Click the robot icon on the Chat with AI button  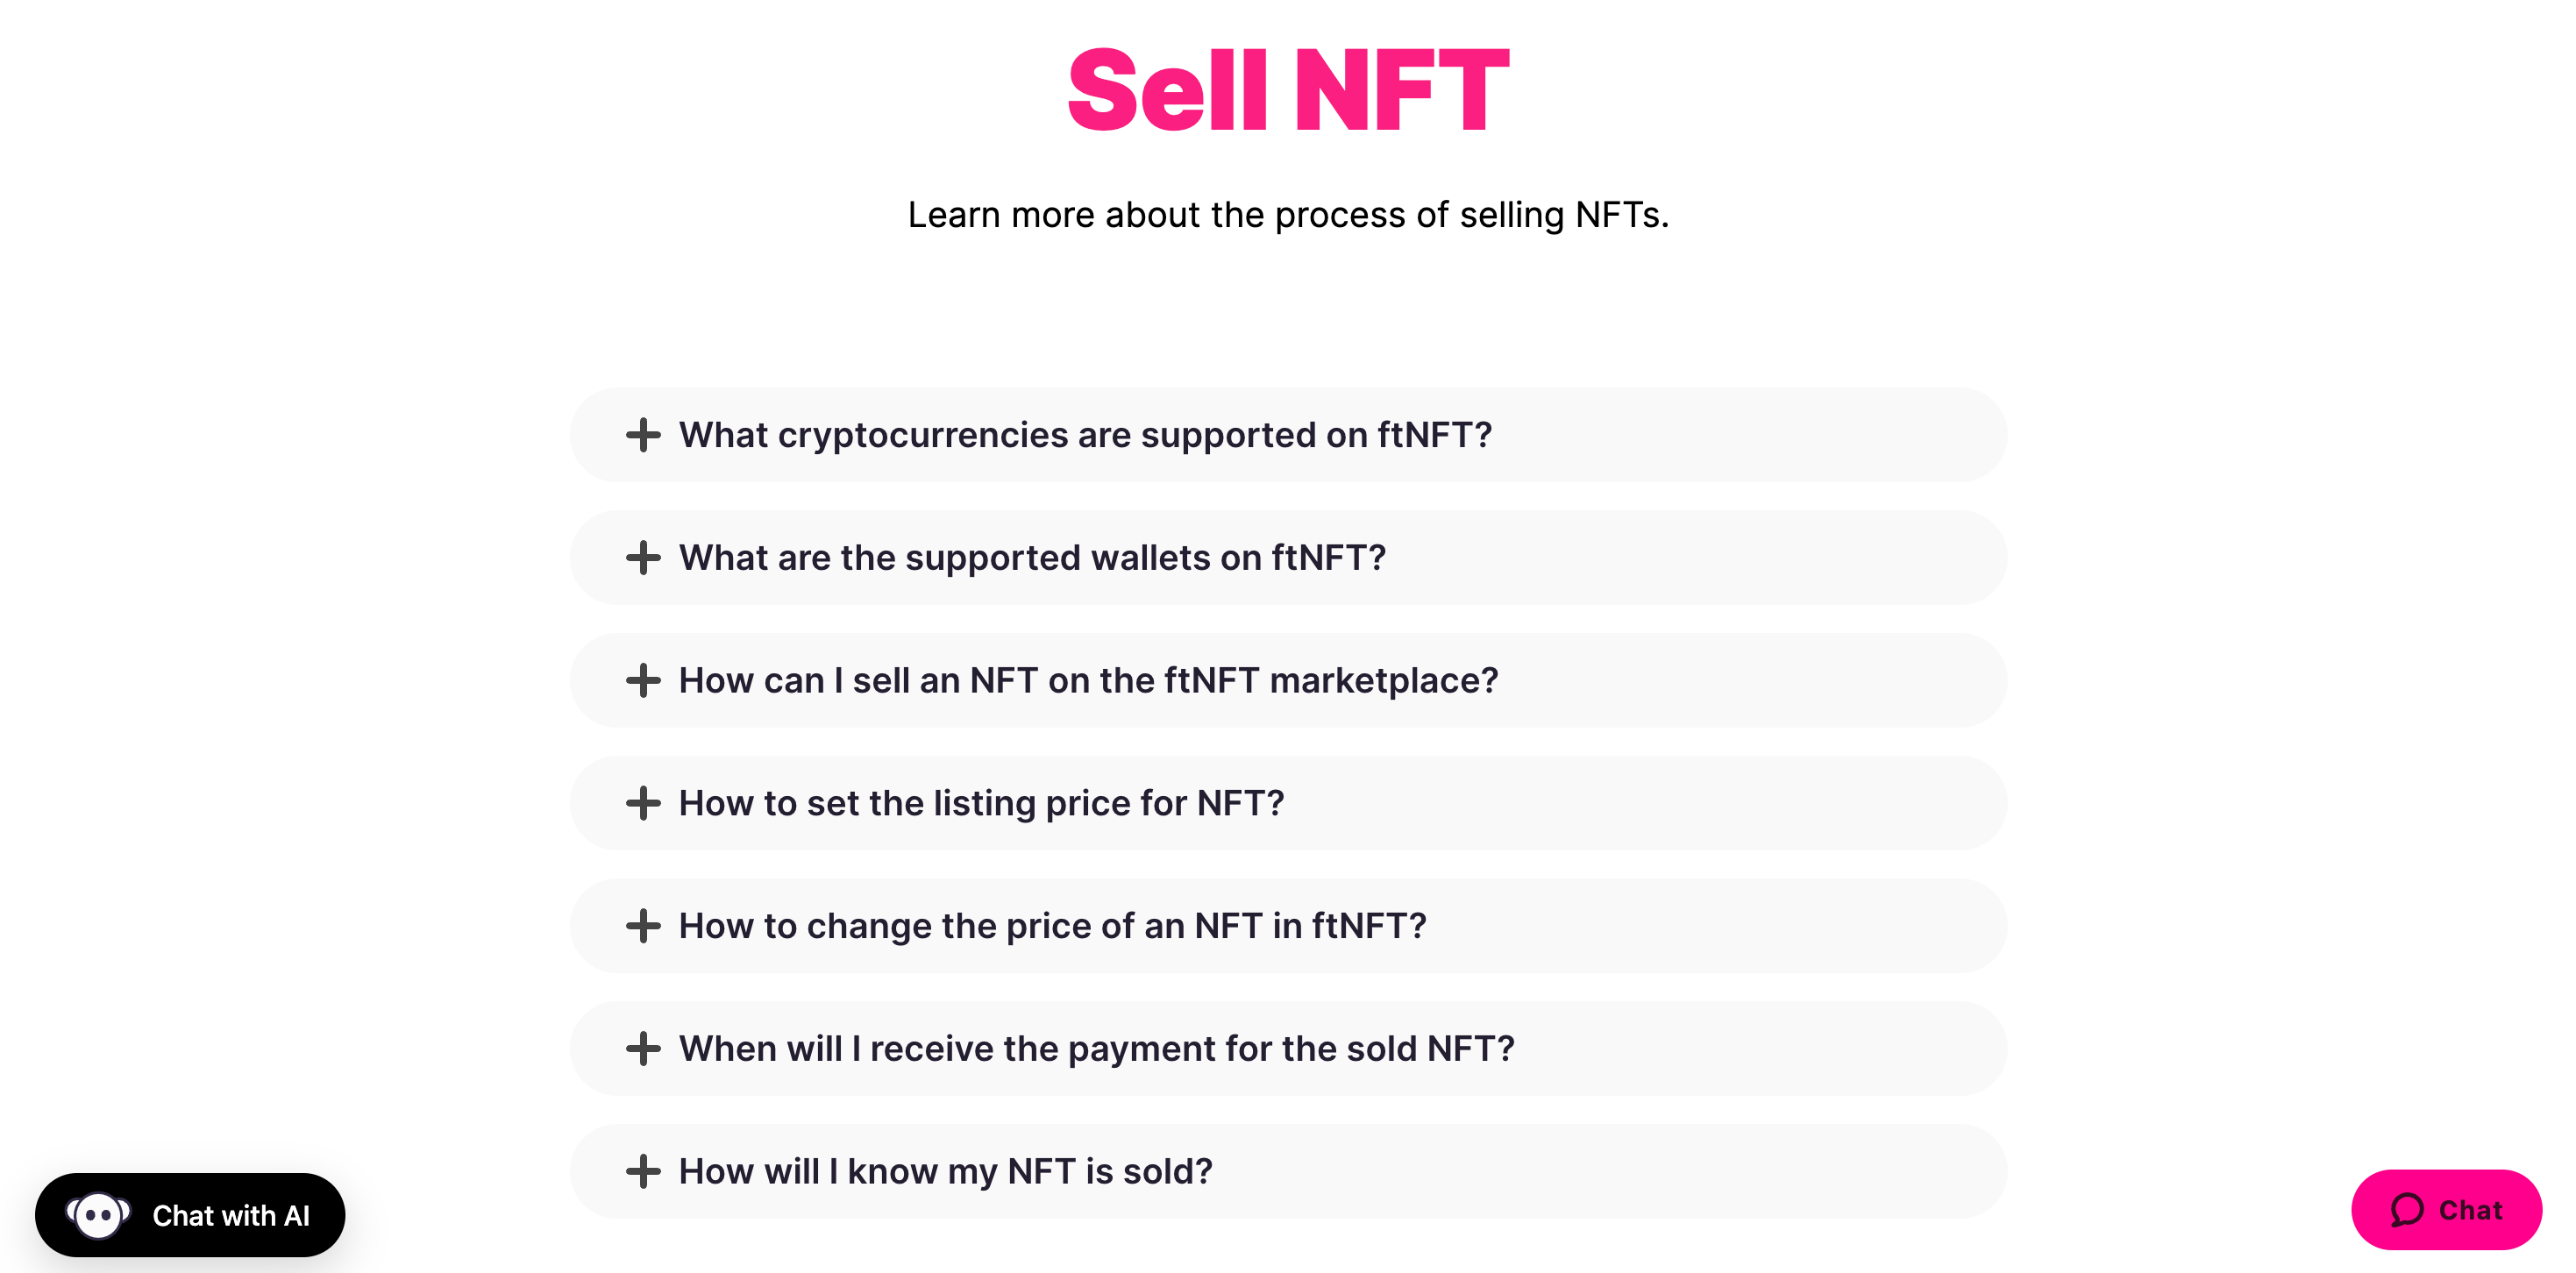click(99, 1215)
